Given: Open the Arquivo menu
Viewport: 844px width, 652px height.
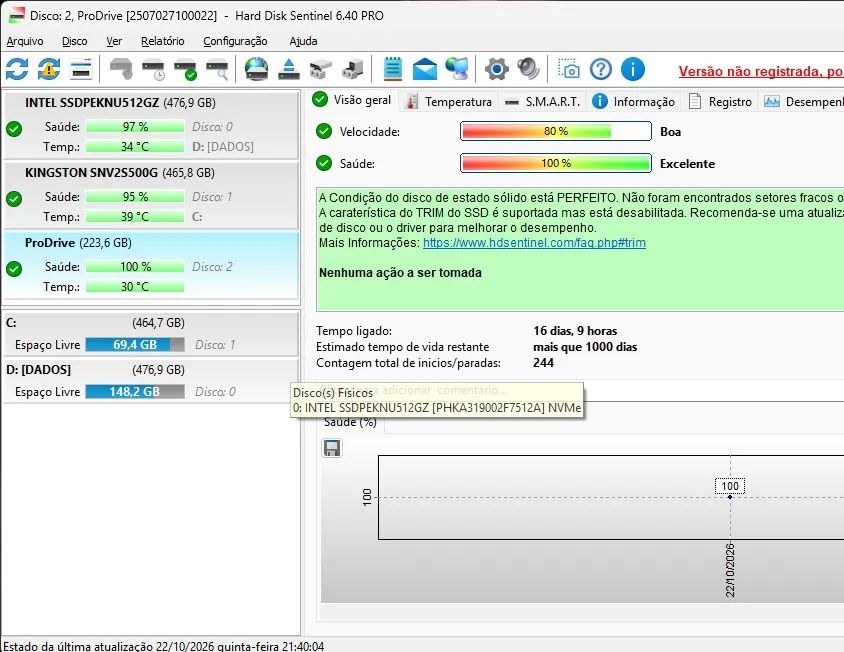Looking at the screenshot, I should click(25, 41).
